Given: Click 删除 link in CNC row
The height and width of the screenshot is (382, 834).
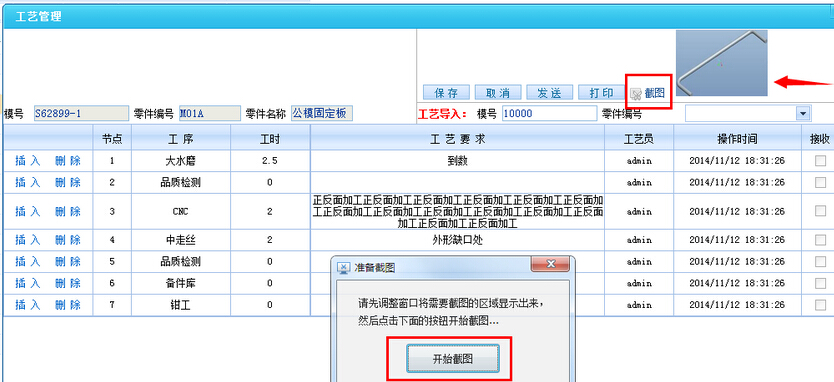Looking at the screenshot, I should 68,211.
